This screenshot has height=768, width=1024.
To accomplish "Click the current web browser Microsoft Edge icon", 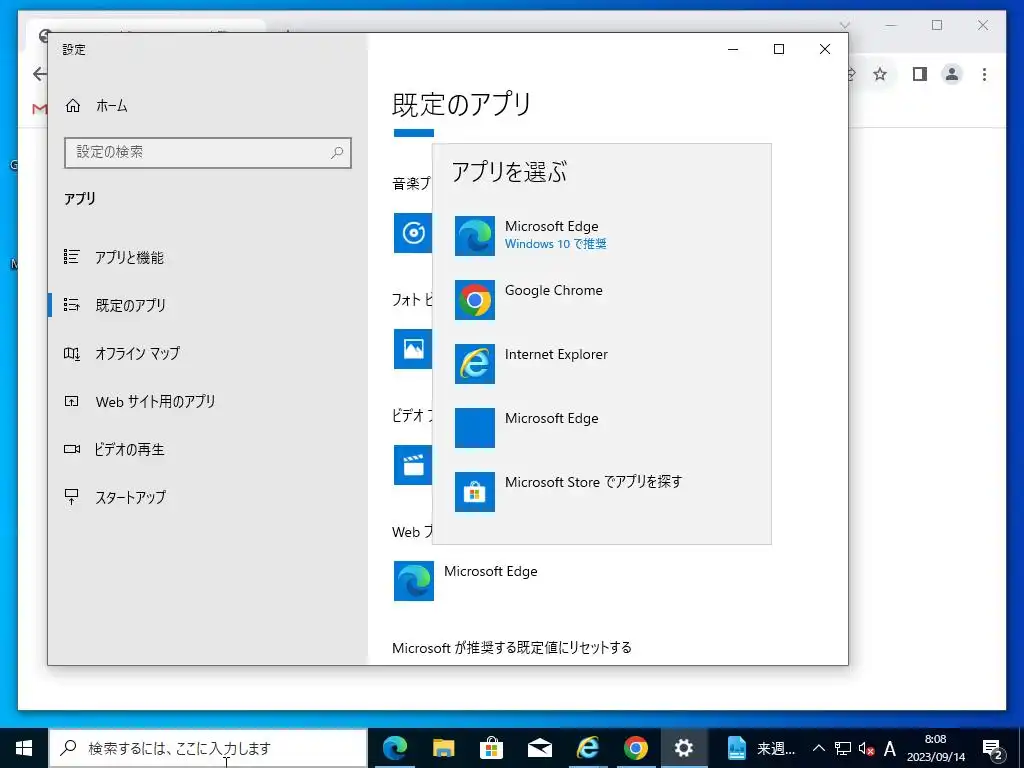I will [413, 581].
